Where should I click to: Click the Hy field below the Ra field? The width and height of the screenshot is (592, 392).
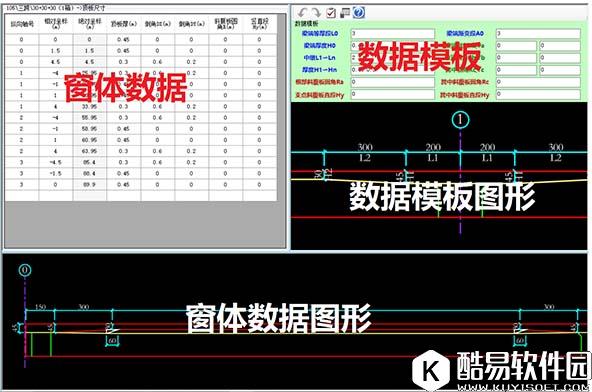tap(393, 94)
